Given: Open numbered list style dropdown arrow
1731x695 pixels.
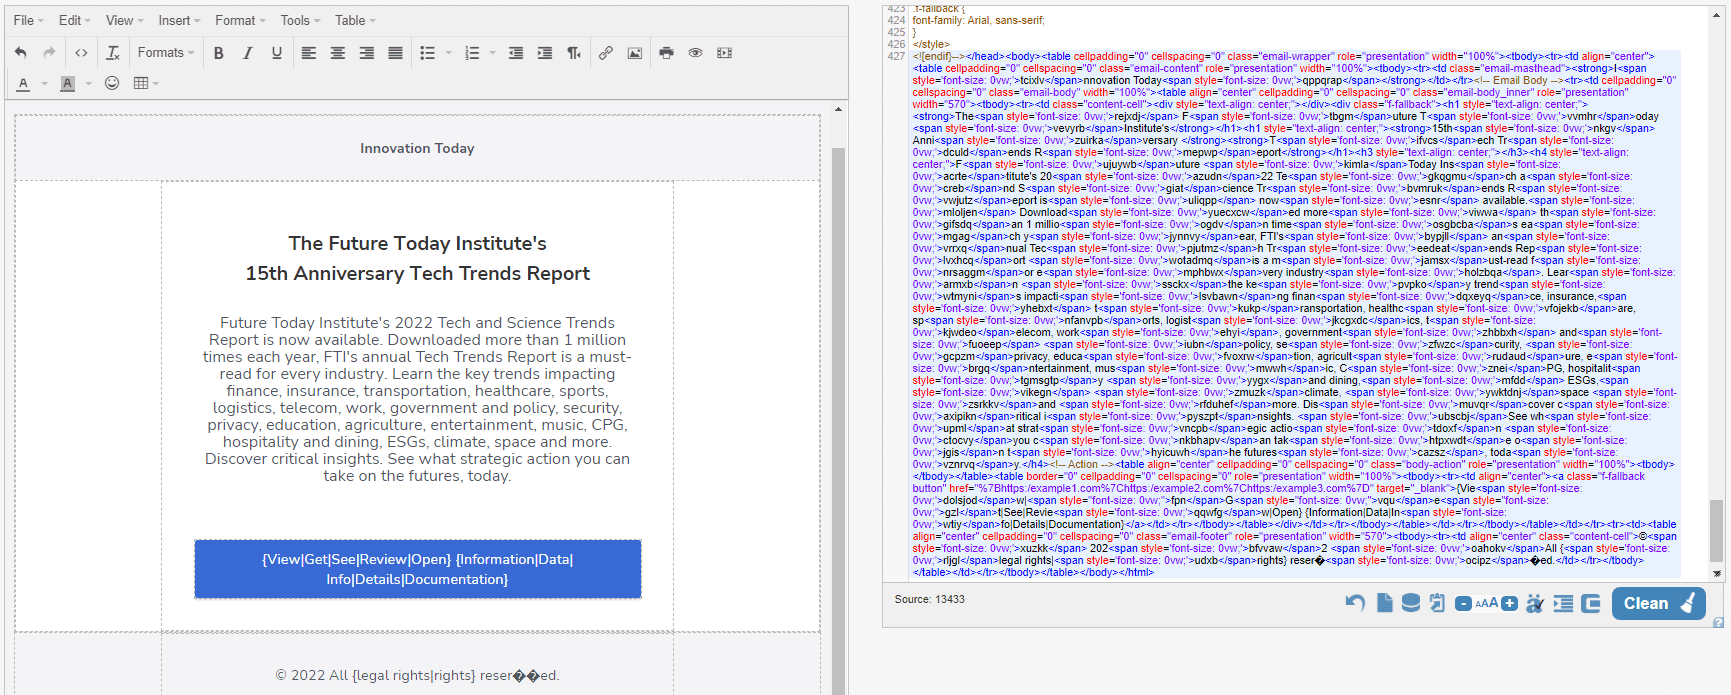Looking at the screenshot, I should tap(492, 53).
